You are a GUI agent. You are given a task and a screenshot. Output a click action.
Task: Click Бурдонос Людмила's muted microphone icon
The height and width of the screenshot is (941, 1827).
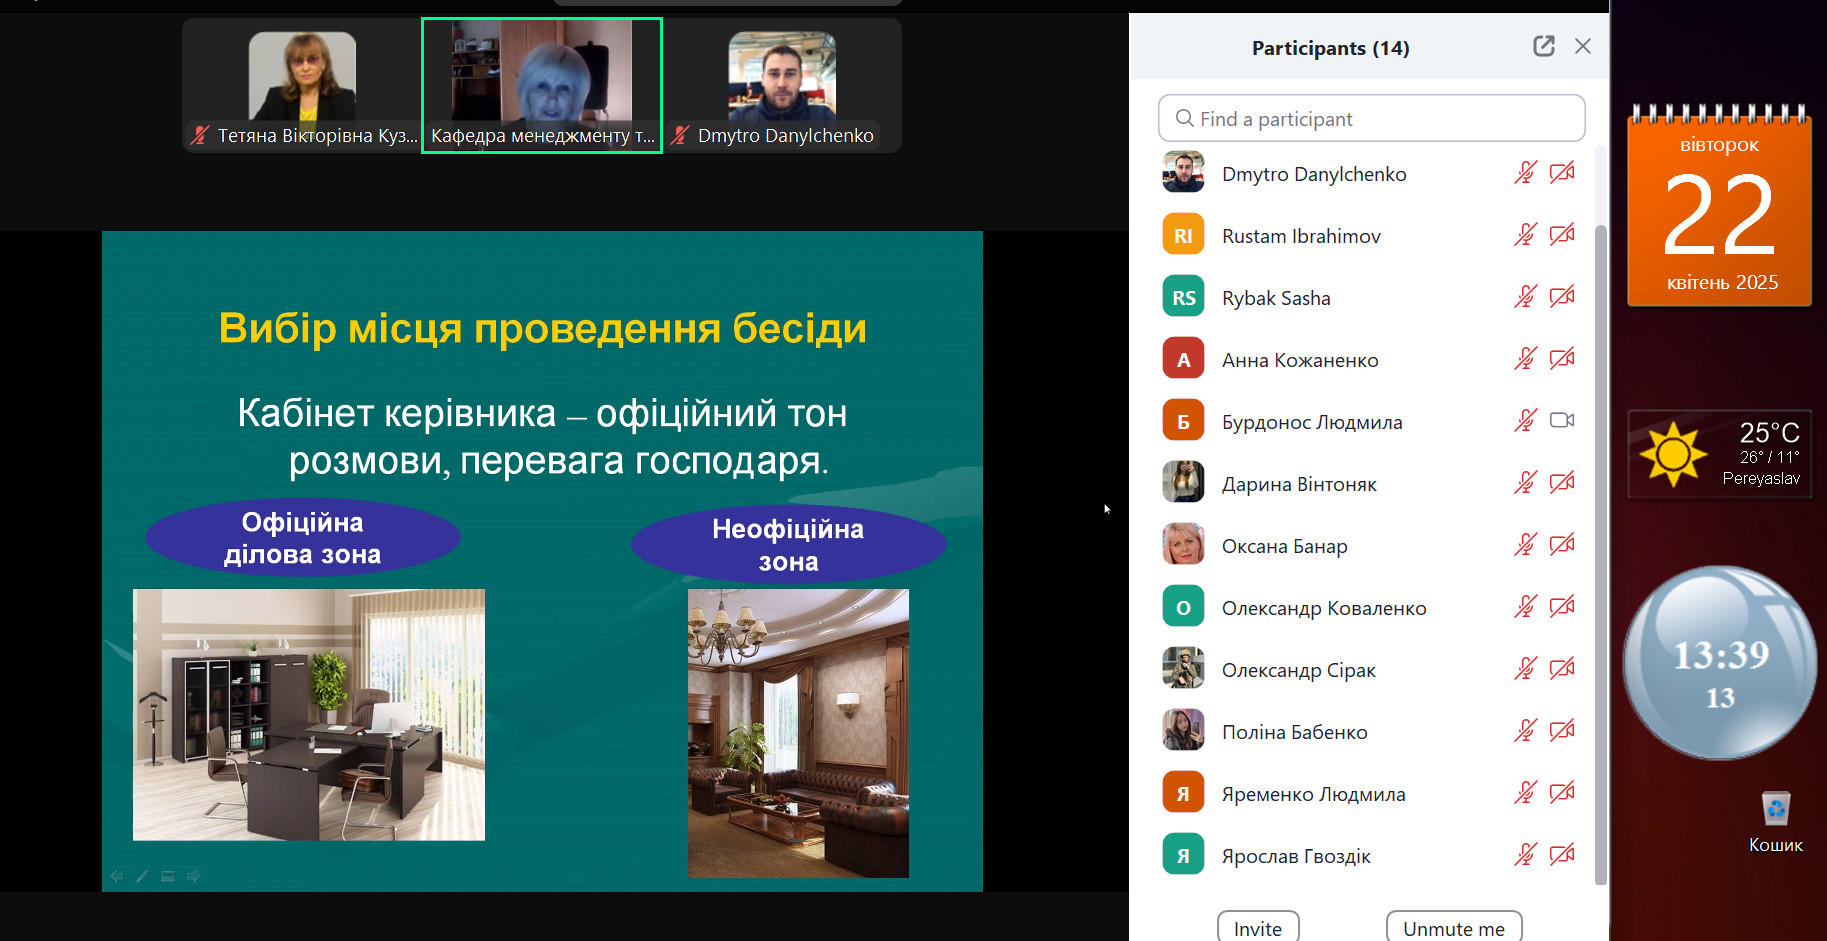pyautogui.click(x=1525, y=421)
